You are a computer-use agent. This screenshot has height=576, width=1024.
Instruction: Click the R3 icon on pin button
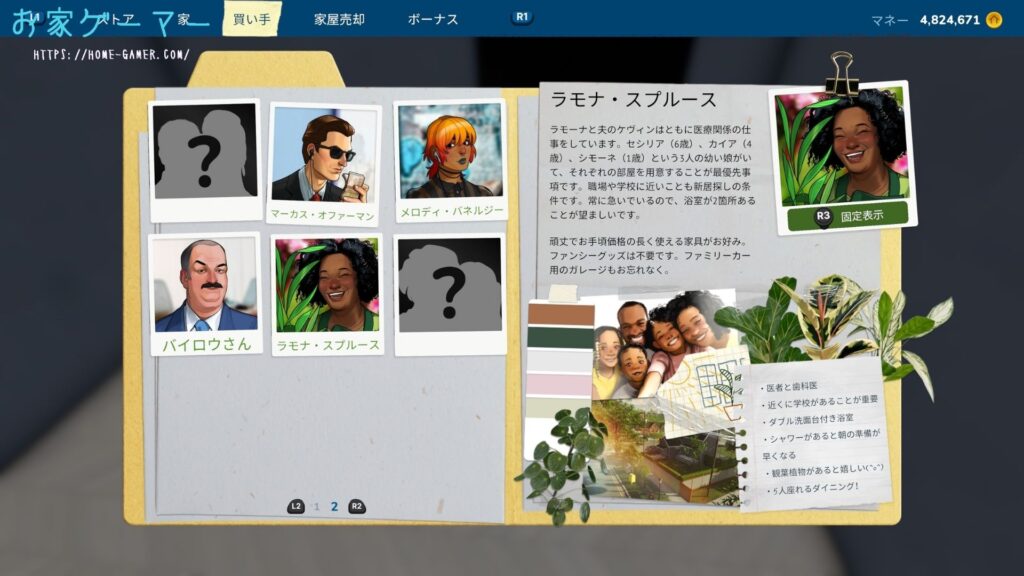(823, 216)
